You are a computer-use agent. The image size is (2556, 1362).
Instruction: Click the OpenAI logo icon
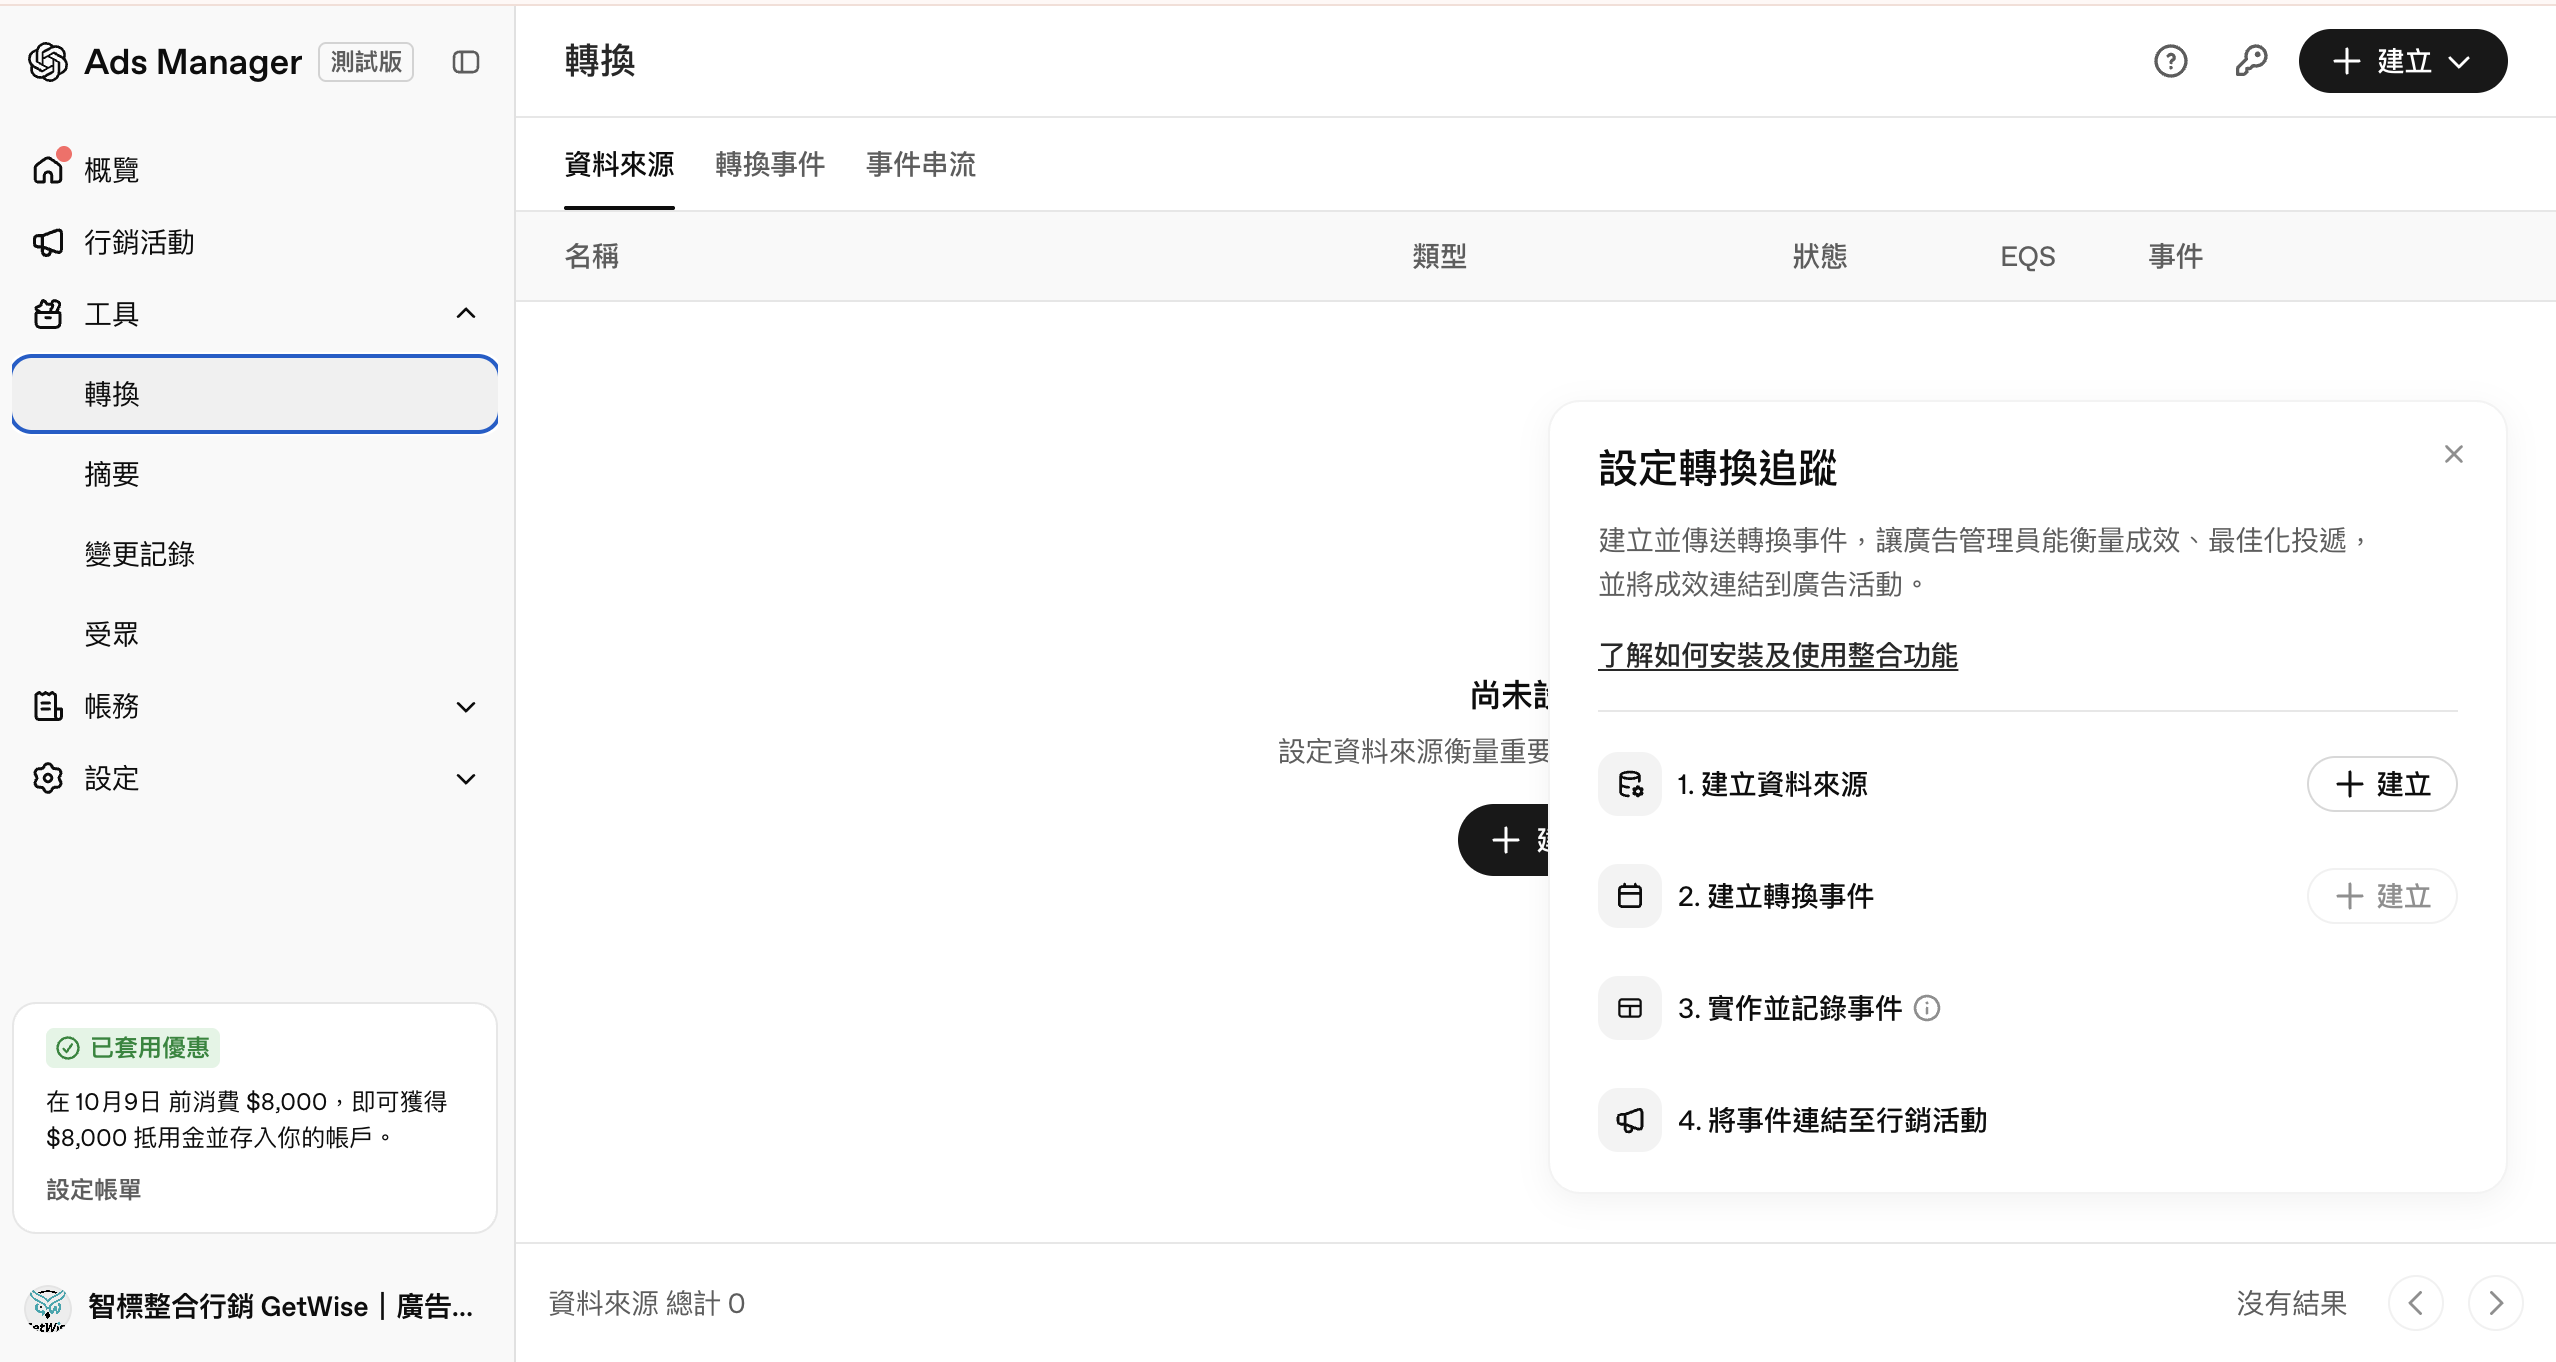coord(48,62)
